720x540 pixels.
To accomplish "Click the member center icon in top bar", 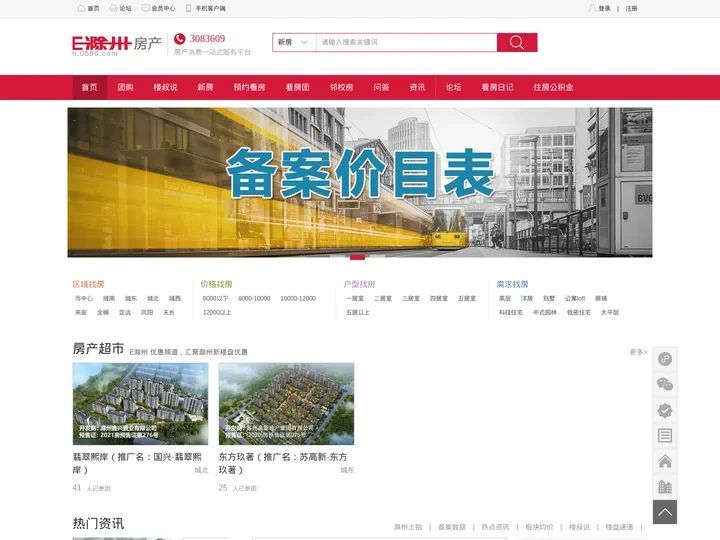I will [x=145, y=8].
